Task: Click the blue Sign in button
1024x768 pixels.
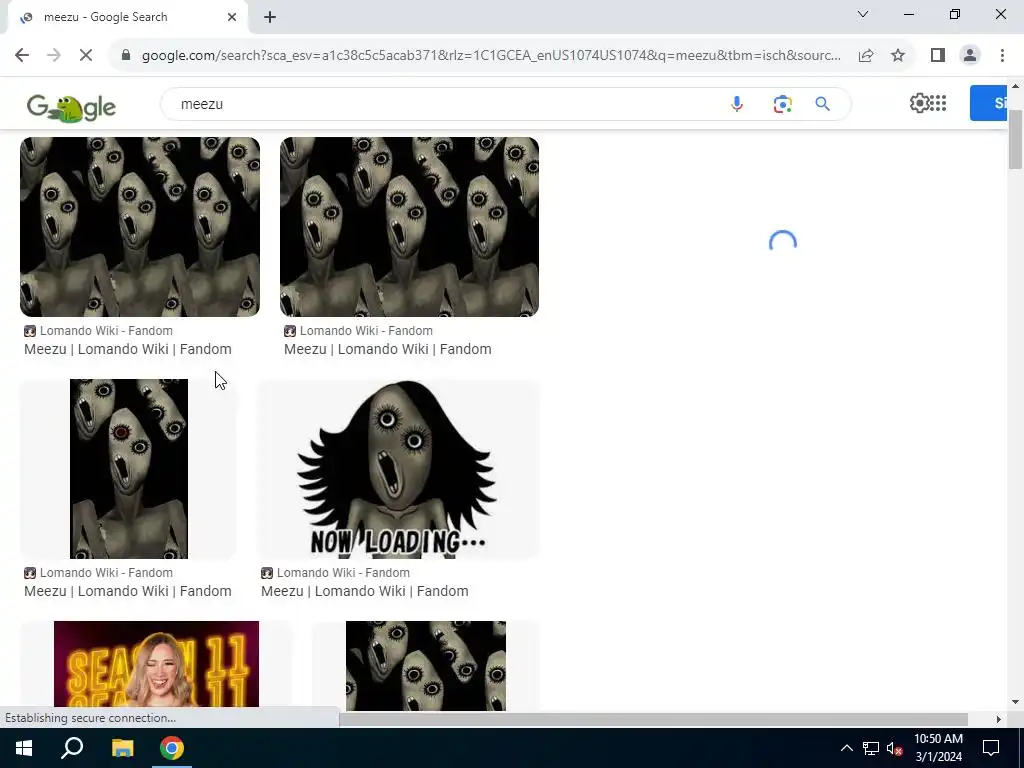Action: coord(989,103)
